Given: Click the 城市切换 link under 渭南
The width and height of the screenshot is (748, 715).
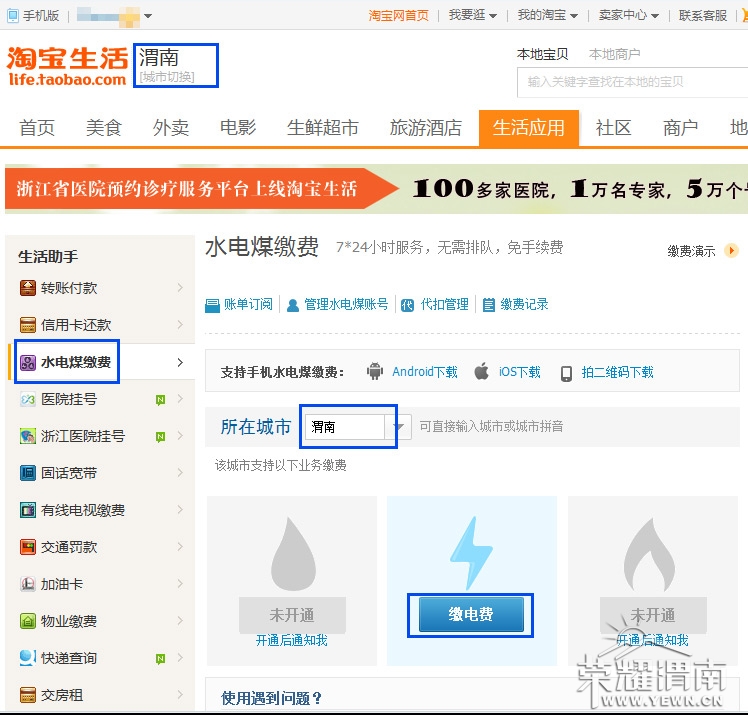Looking at the screenshot, I should (x=167, y=77).
